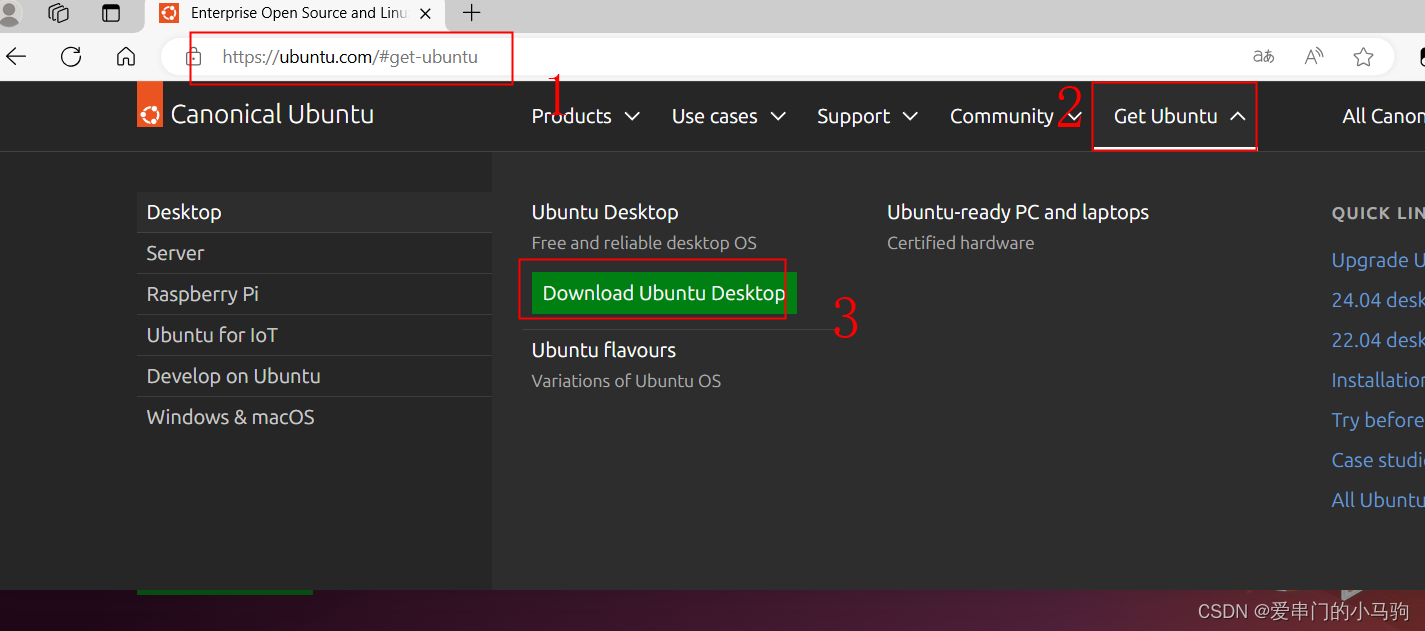Open the All Ubuntu quick link

pyautogui.click(x=1378, y=500)
